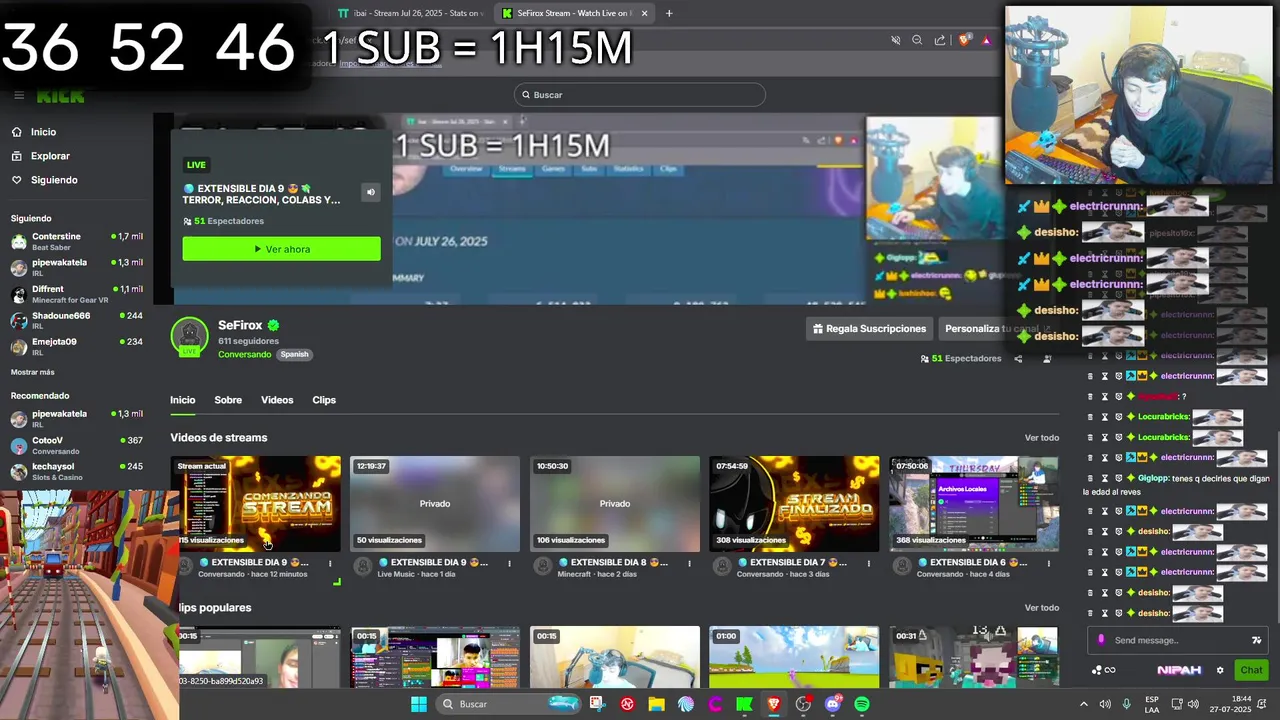Click the Regala Suscripciones button
1280x720 pixels.
869,328
